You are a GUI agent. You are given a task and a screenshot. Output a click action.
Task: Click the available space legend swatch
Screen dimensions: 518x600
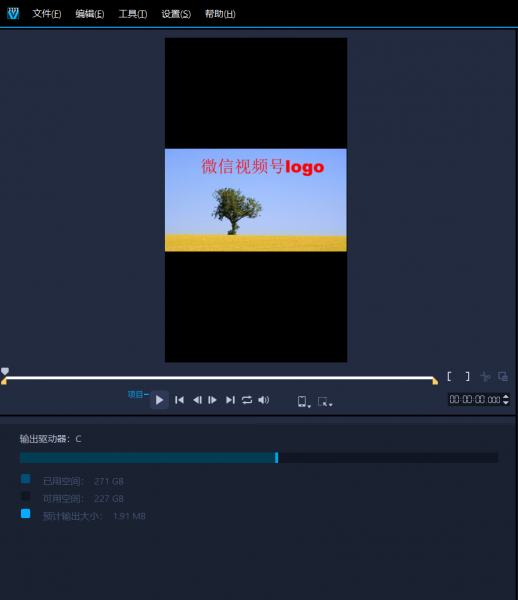point(26,496)
